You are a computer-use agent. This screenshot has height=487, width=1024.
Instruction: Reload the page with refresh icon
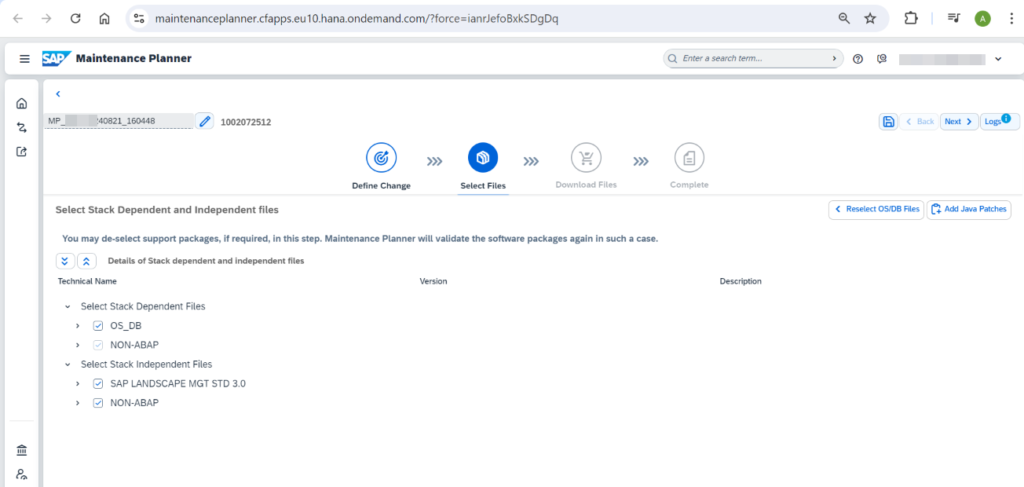75,19
